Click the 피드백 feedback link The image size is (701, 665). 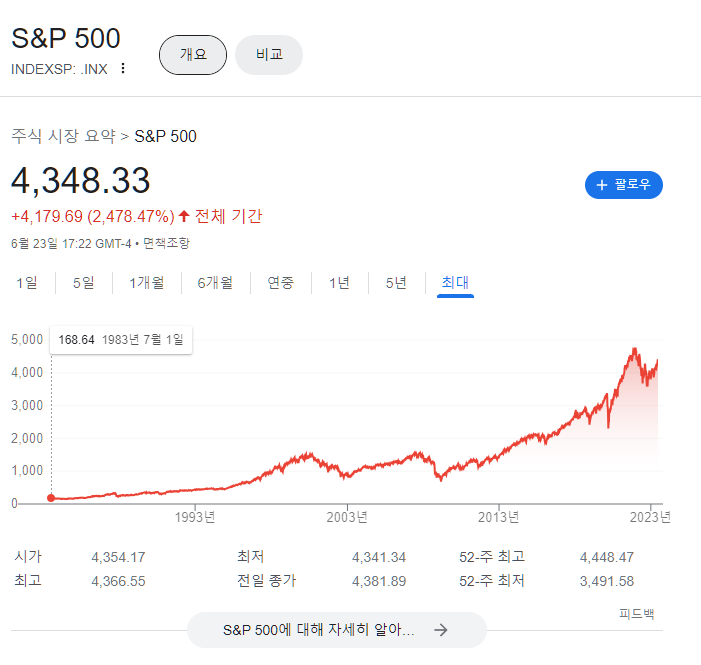637,614
